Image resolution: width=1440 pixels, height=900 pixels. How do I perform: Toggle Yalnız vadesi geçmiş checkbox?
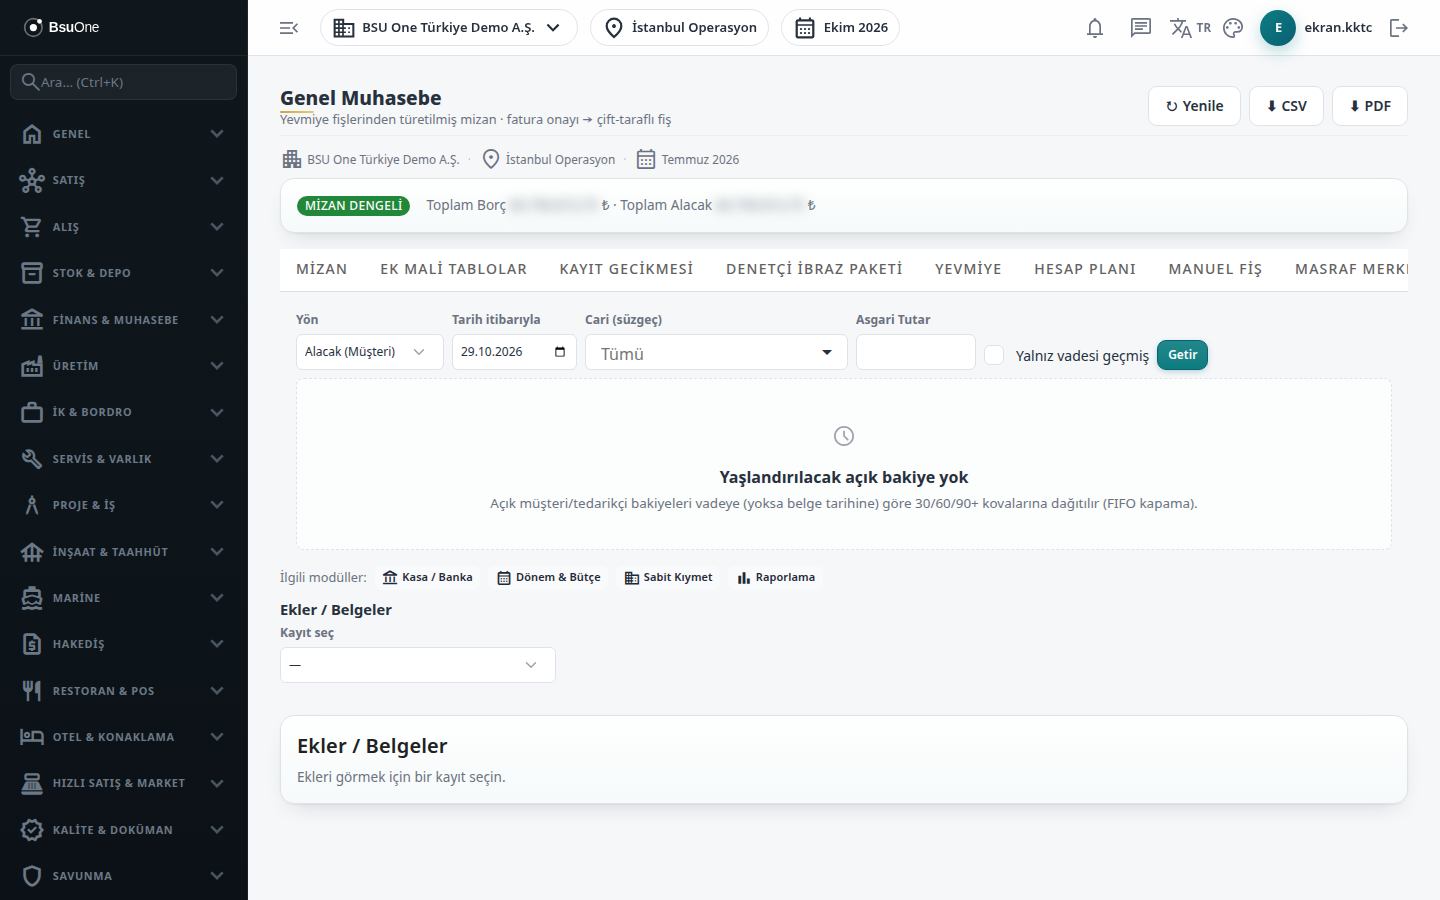[x=994, y=355]
